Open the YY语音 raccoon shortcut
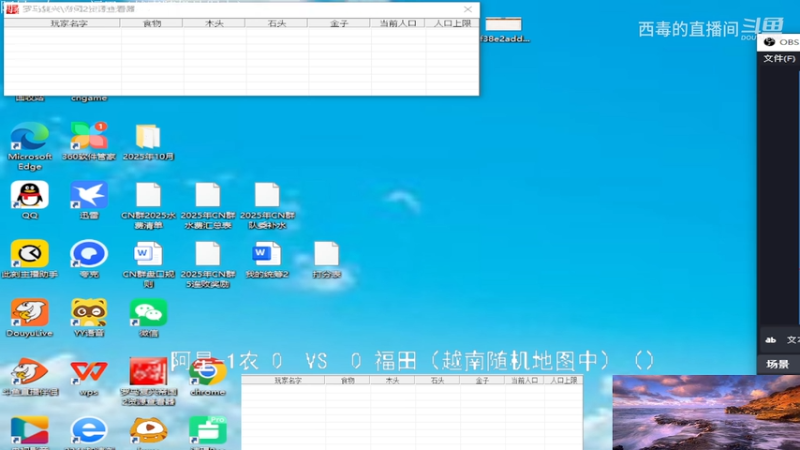 [x=89, y=318]
